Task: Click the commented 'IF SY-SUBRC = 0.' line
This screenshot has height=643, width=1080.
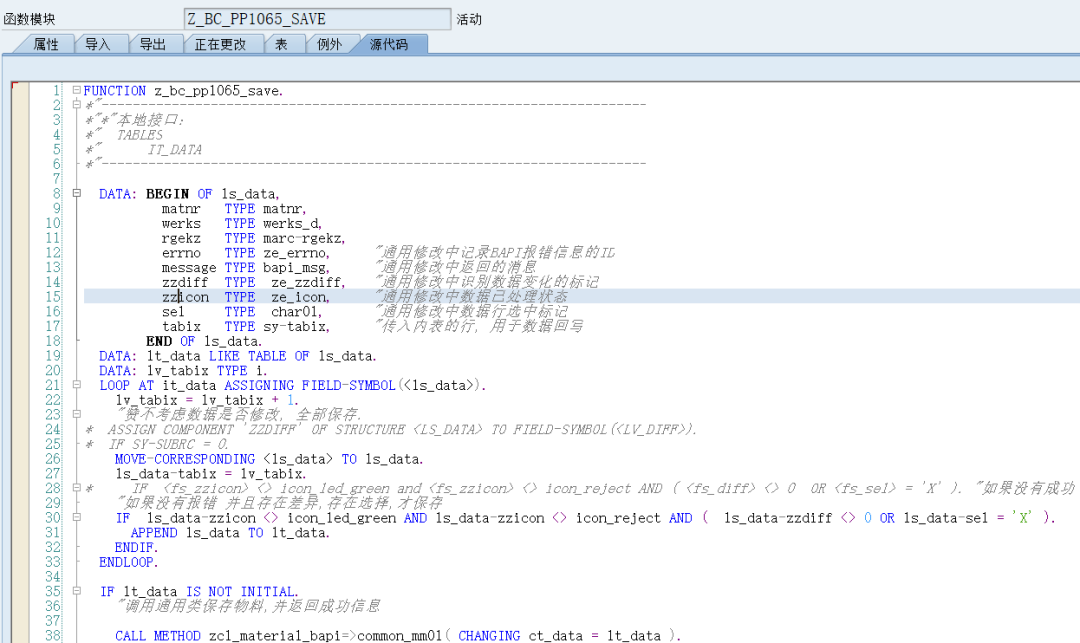Action: click(x=169, y=444)
